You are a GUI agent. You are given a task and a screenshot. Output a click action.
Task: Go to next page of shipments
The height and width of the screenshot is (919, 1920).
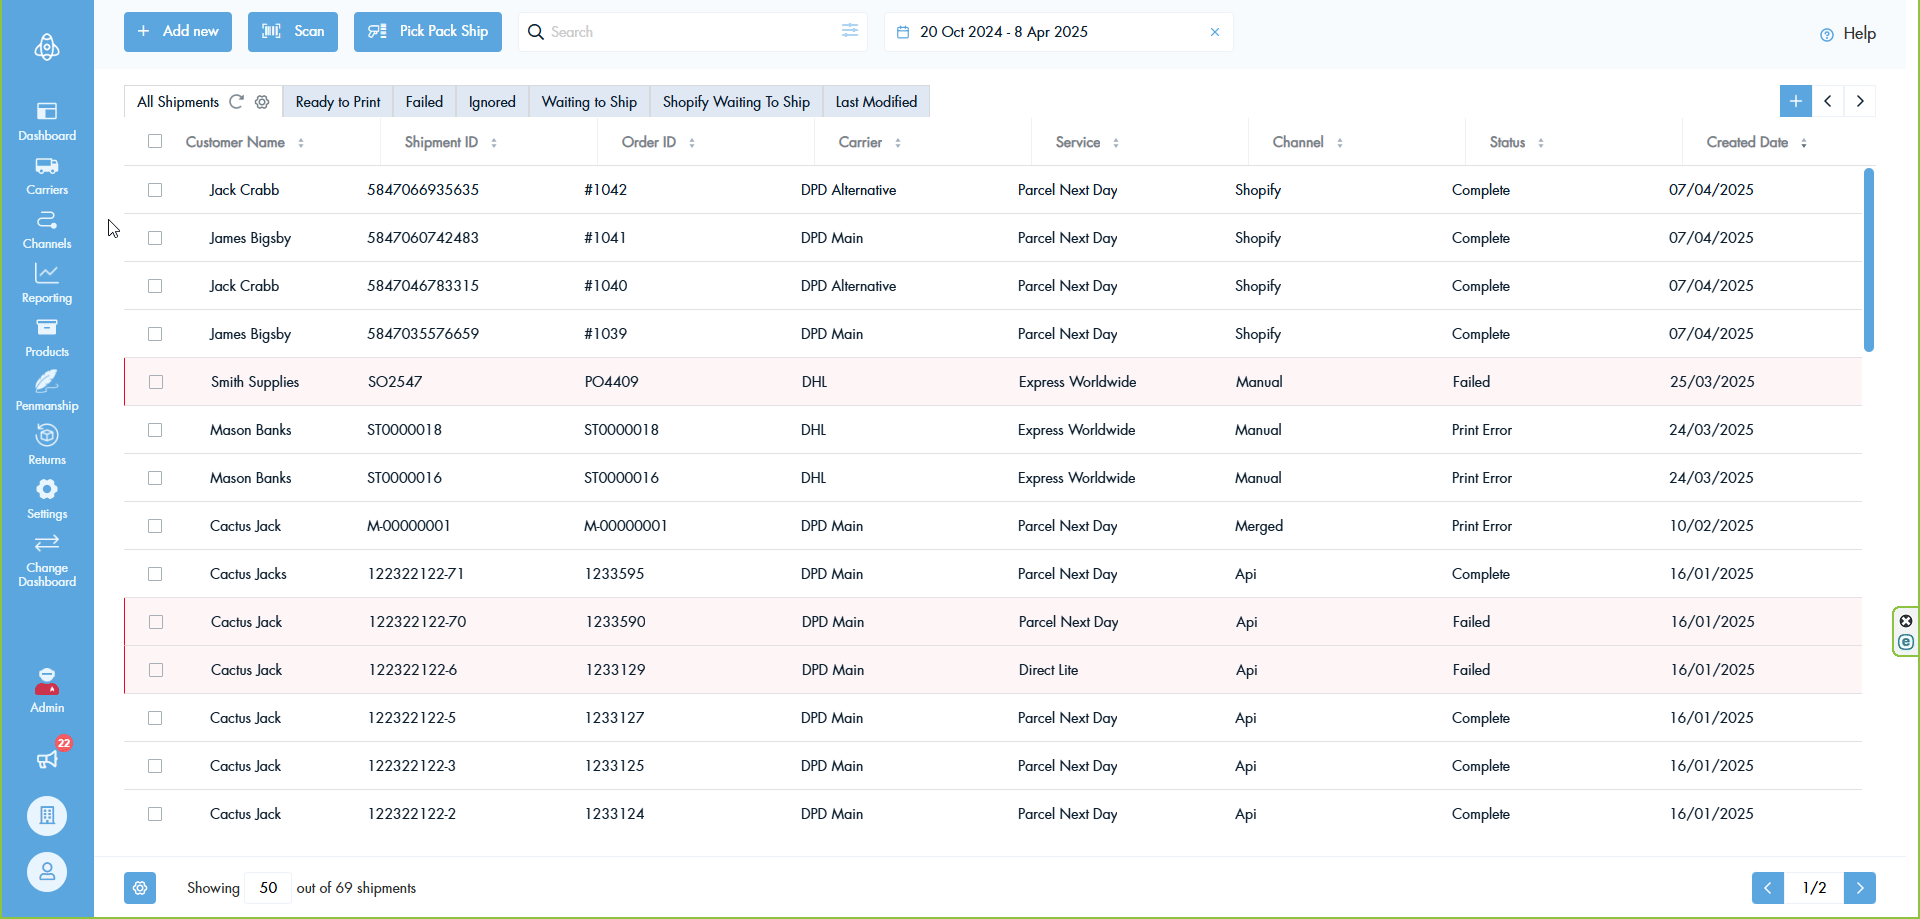pyautogui.click(x=1860, y=888)
